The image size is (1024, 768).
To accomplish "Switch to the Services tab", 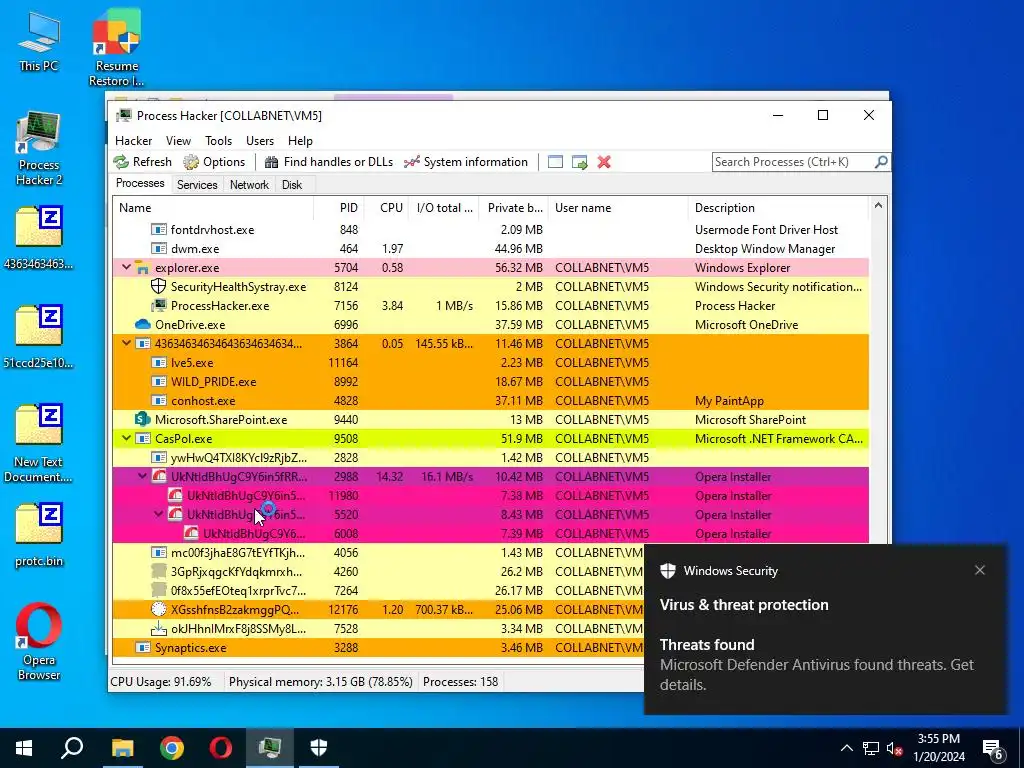I will point(197,185).
